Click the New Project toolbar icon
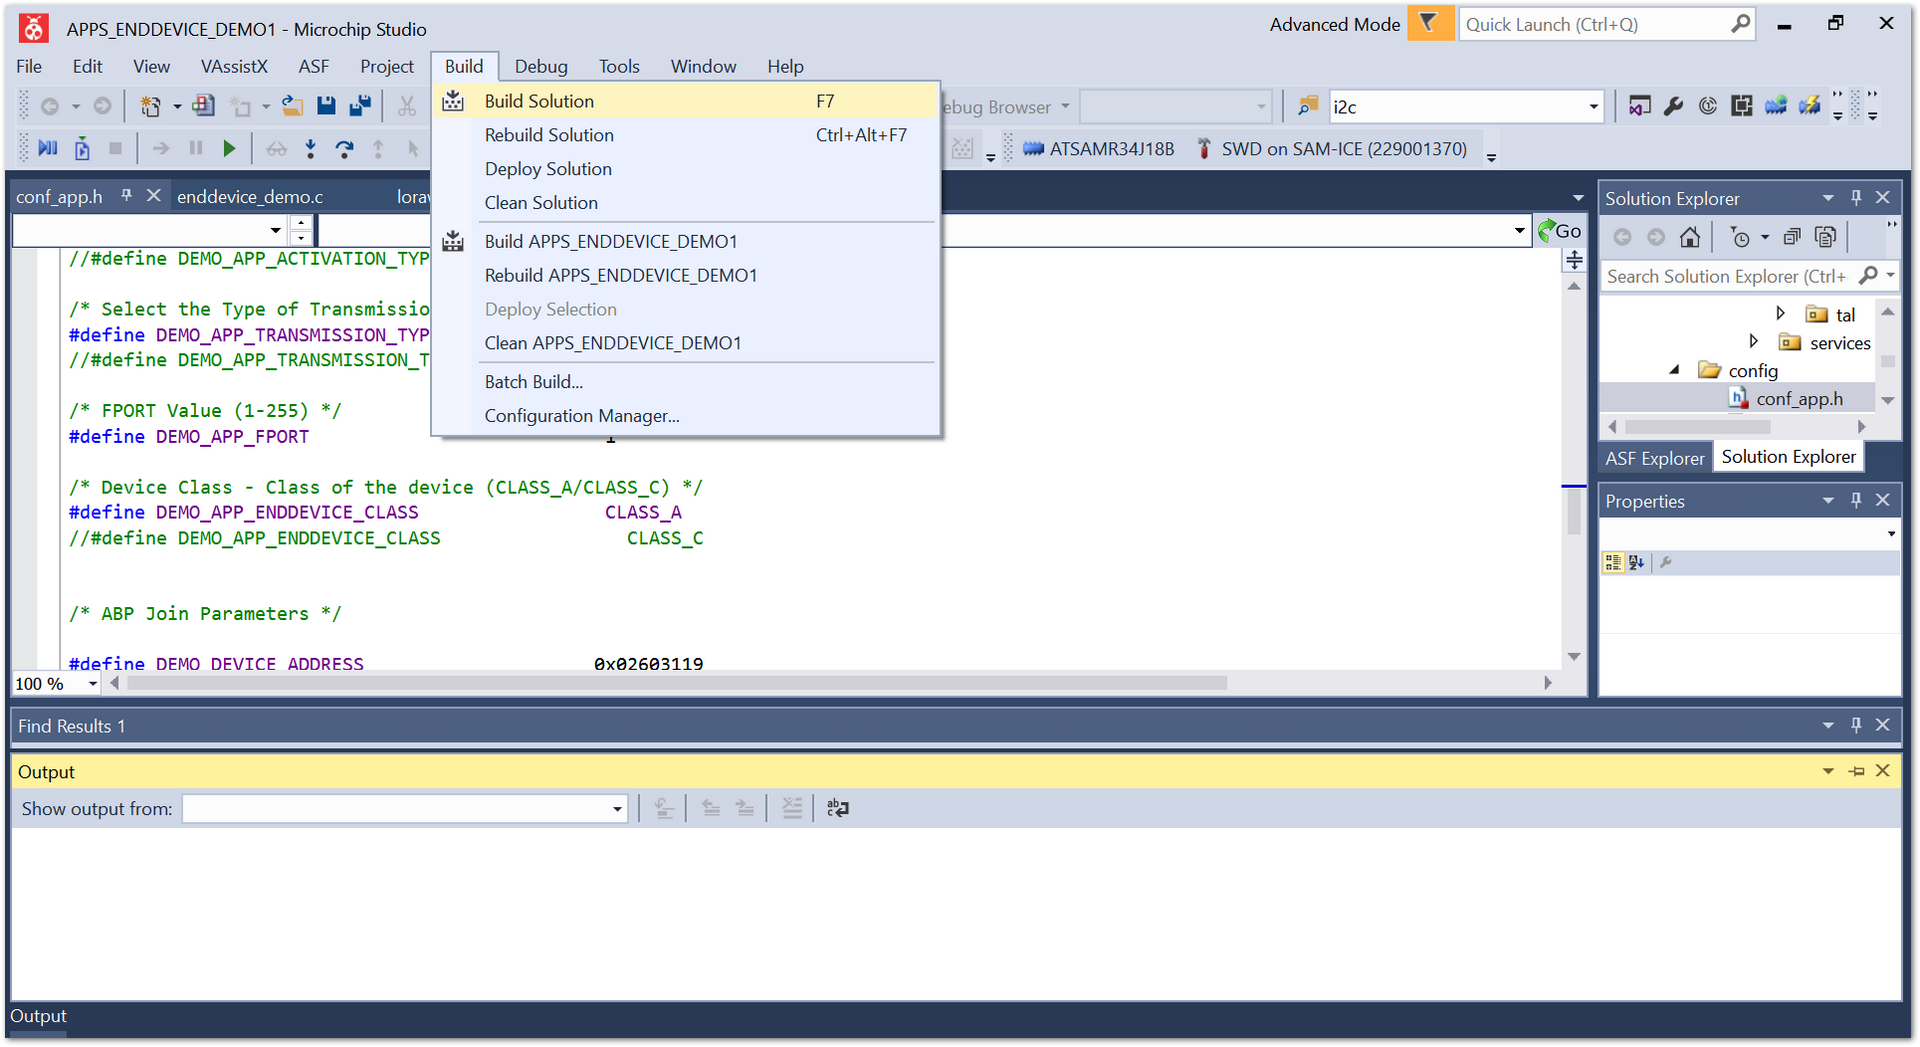This screenshot has width=1920, height=1047. pos(150,106)
